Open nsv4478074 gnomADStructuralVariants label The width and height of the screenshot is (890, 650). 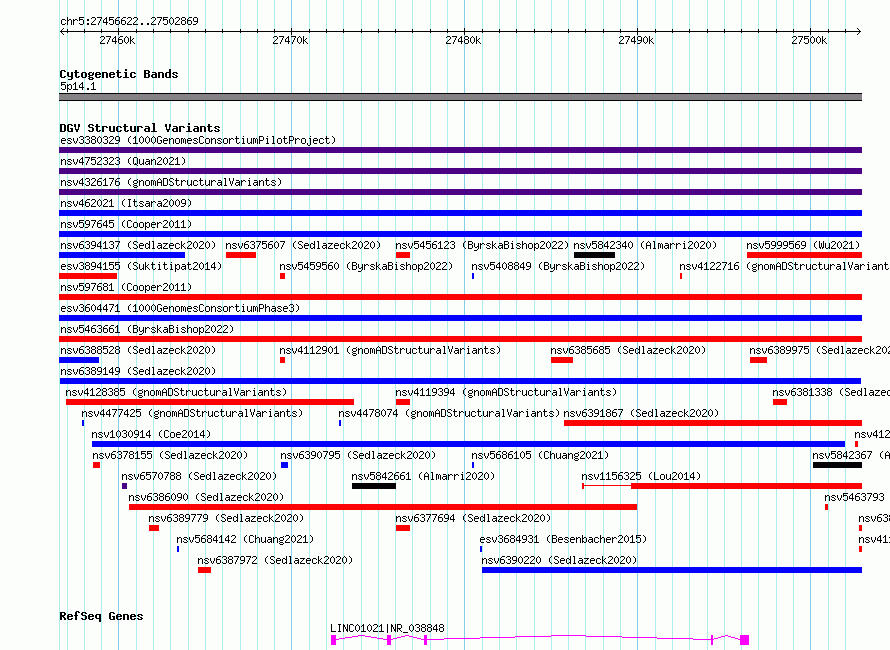coord(449,413)
